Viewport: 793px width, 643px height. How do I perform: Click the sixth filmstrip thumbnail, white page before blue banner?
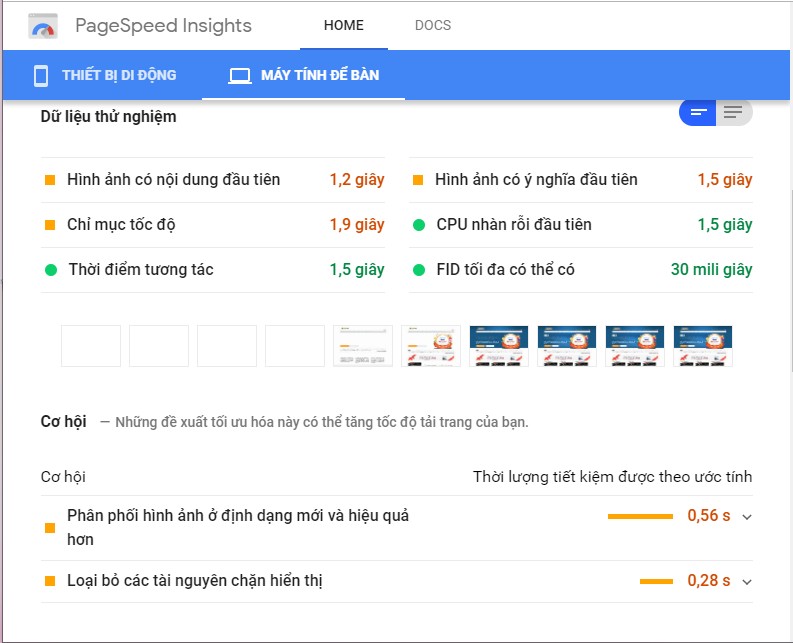pos(431,346)
